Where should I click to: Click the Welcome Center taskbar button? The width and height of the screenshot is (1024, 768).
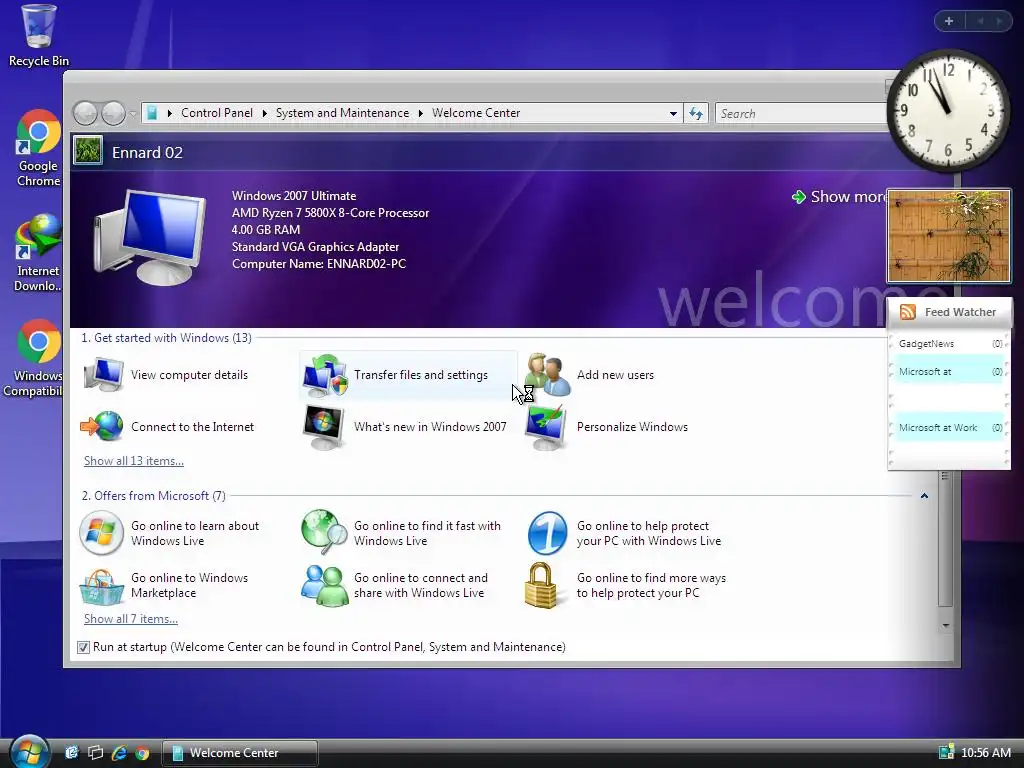coord(240,753)
